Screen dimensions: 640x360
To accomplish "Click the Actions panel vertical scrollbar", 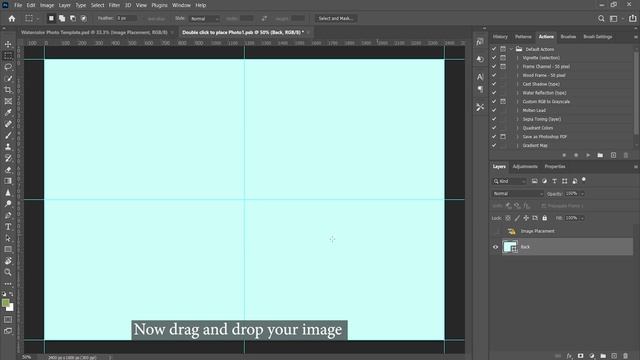I will coord(636,92).
